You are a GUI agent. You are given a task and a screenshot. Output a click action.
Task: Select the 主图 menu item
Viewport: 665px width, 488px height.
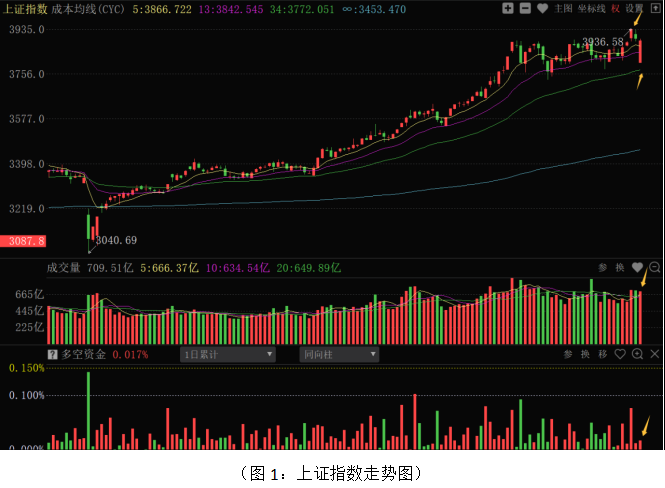pos(563,8)
